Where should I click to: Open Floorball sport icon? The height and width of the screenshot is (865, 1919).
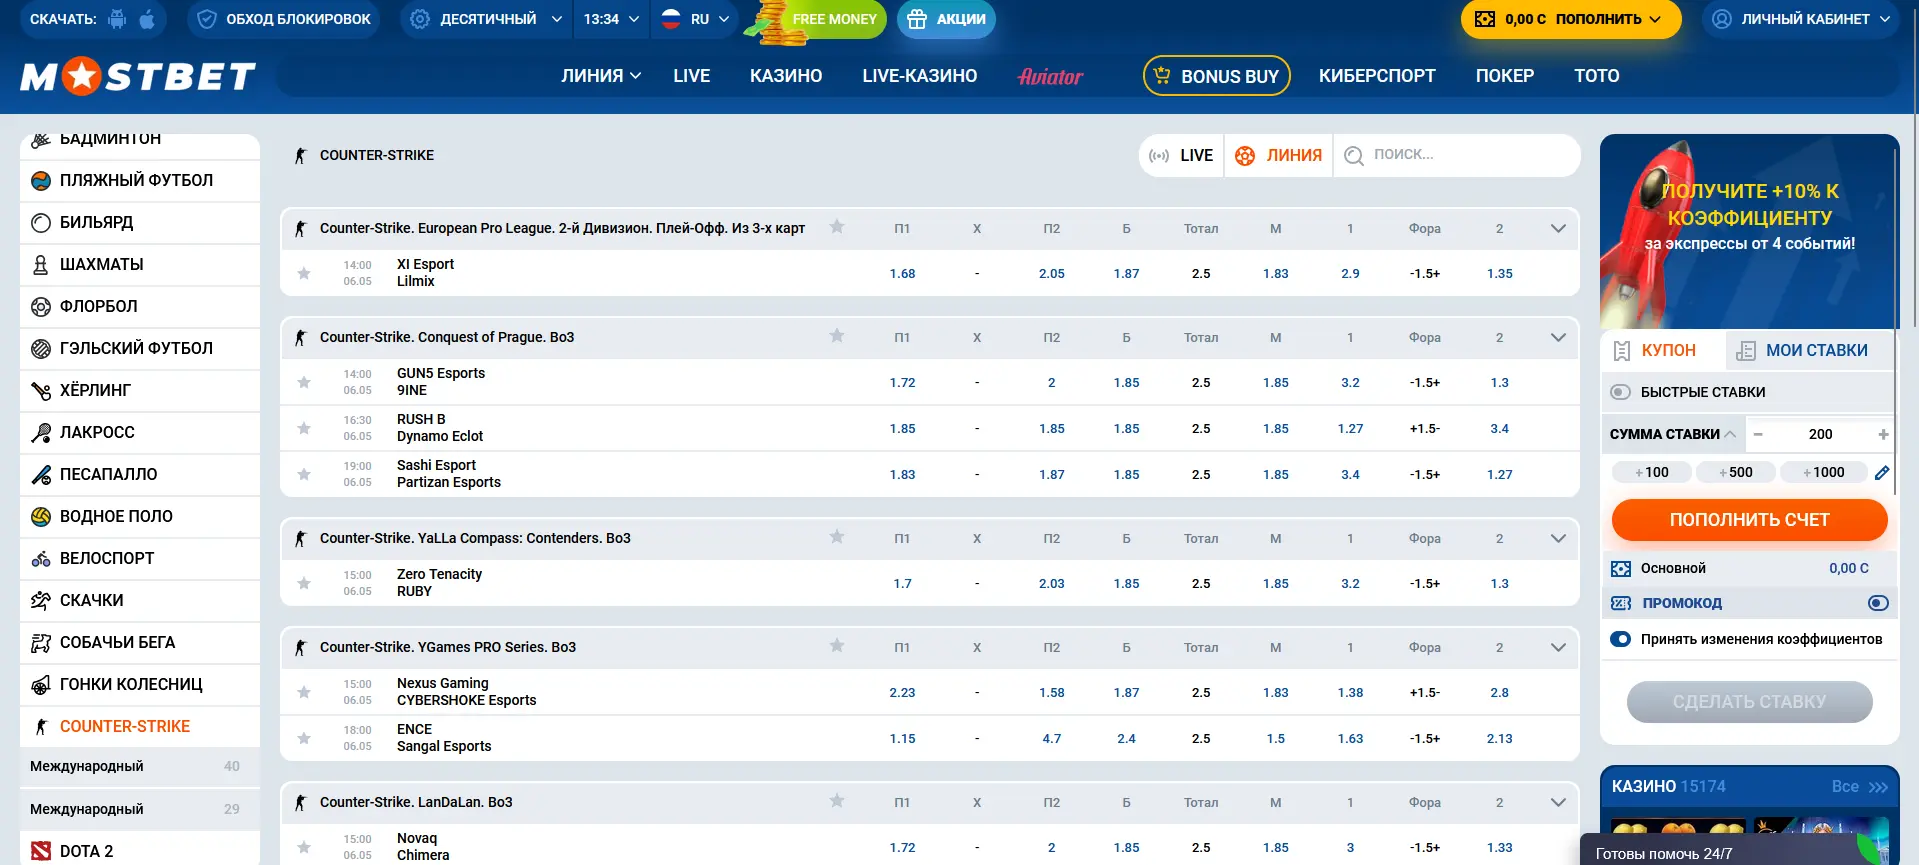click(x=41, y=307)
